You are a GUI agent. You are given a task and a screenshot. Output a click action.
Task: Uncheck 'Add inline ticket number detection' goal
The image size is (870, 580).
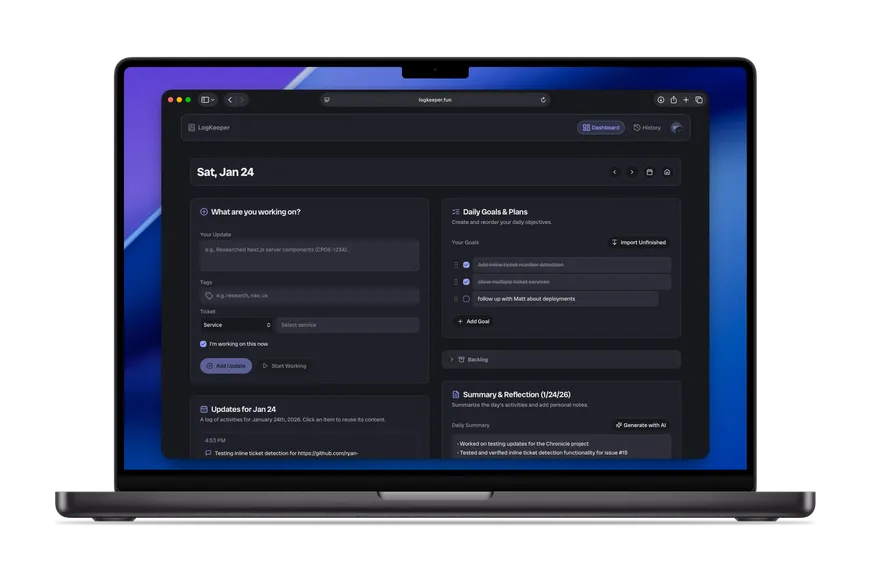[466, 265]
